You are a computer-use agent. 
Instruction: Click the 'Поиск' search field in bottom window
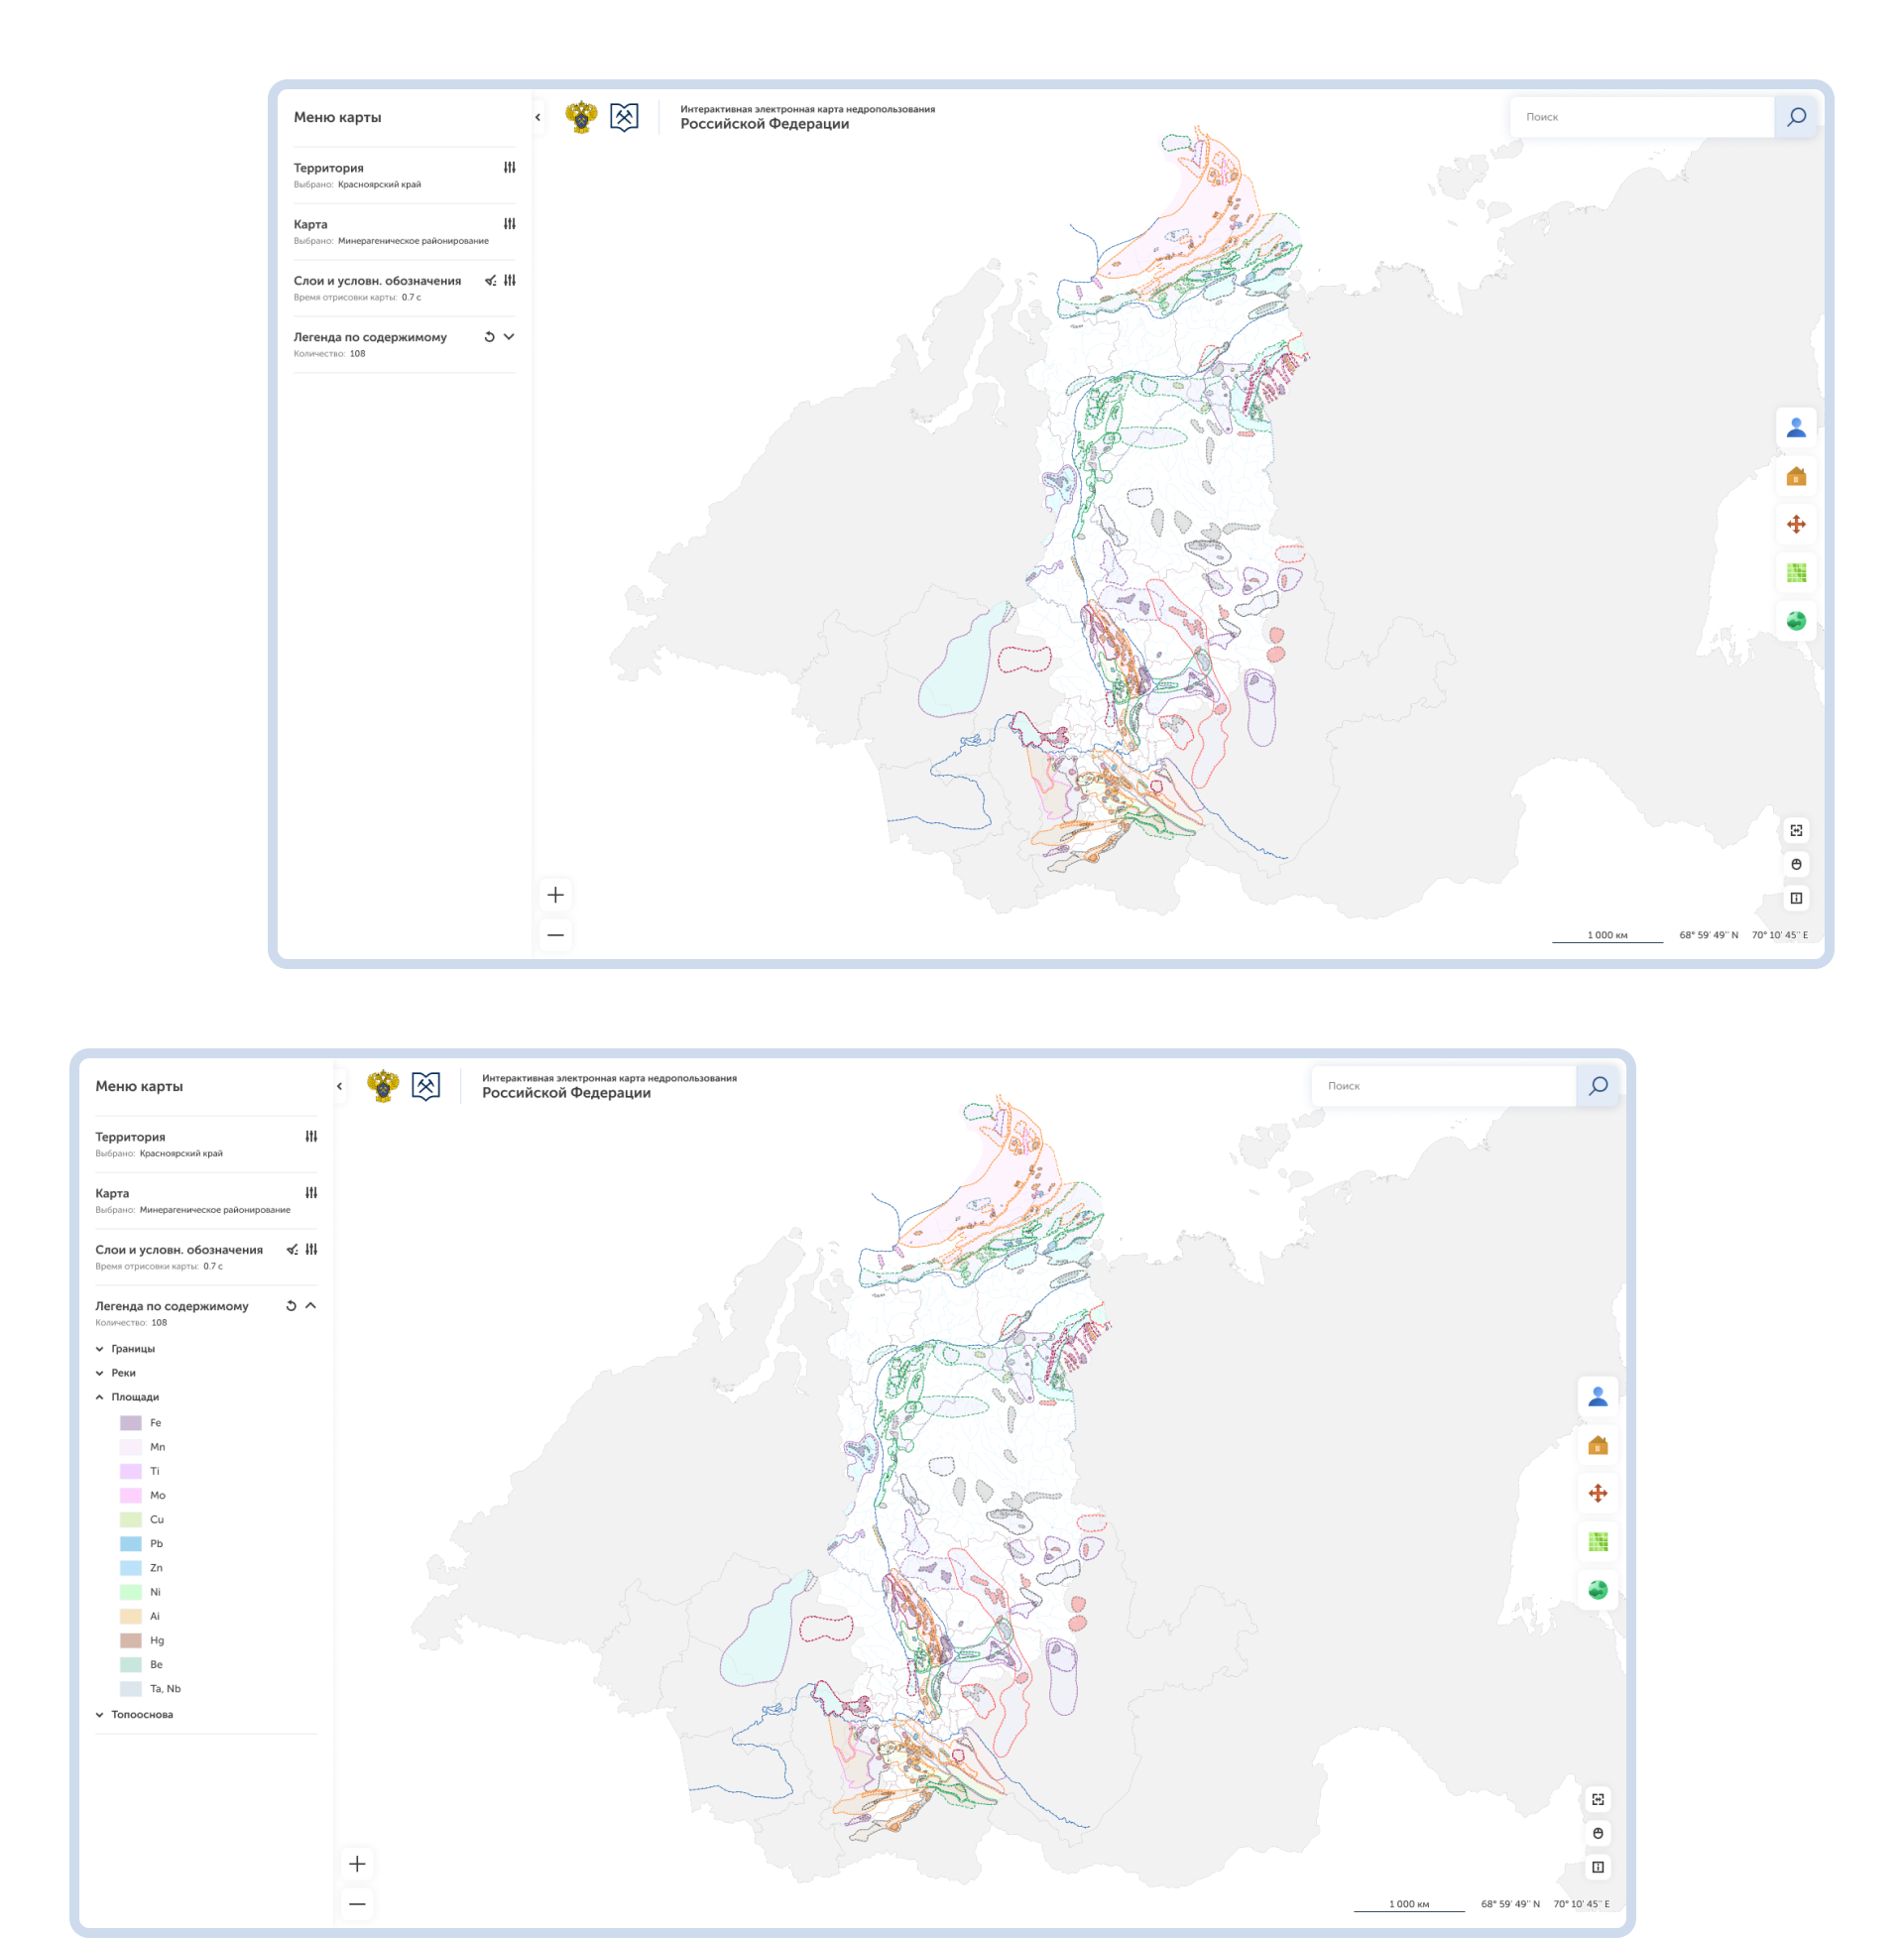point(1442,1086)
